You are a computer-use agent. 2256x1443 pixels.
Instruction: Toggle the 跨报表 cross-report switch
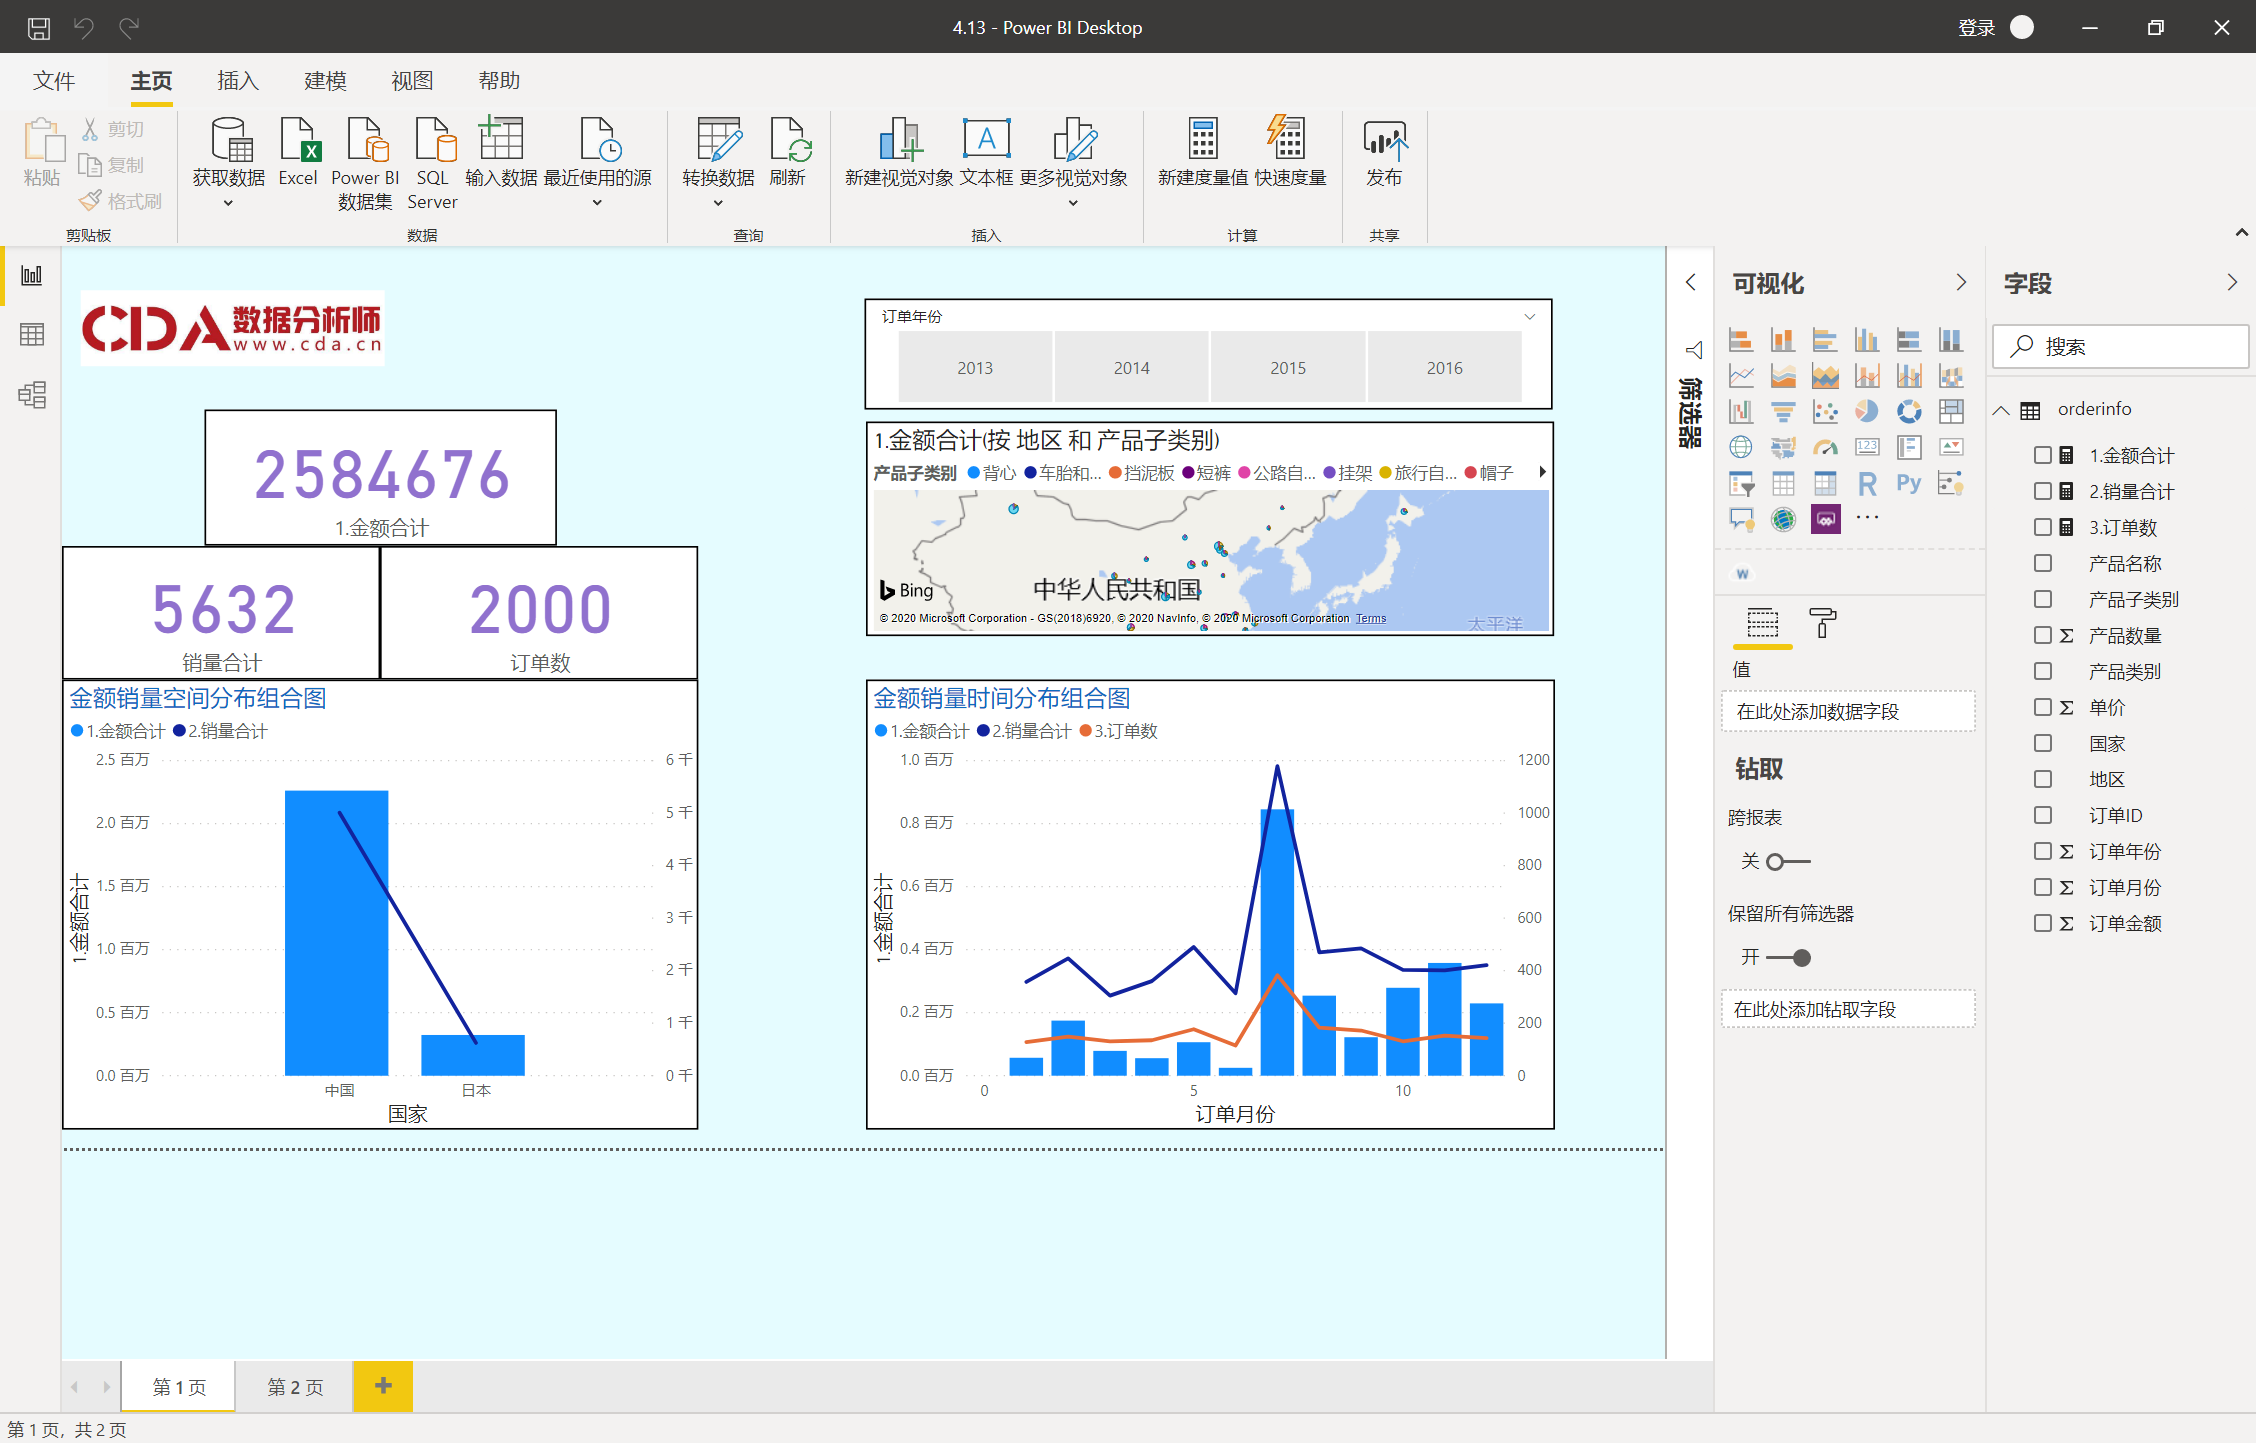[1787, 861]
